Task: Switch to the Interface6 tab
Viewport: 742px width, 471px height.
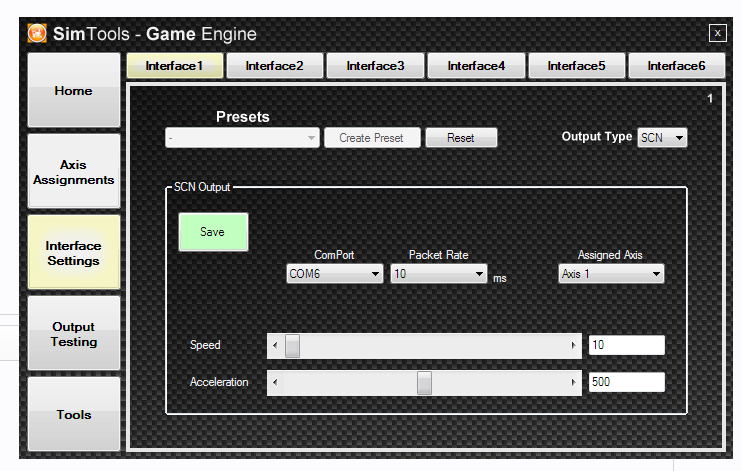Action: pos(677,66)
